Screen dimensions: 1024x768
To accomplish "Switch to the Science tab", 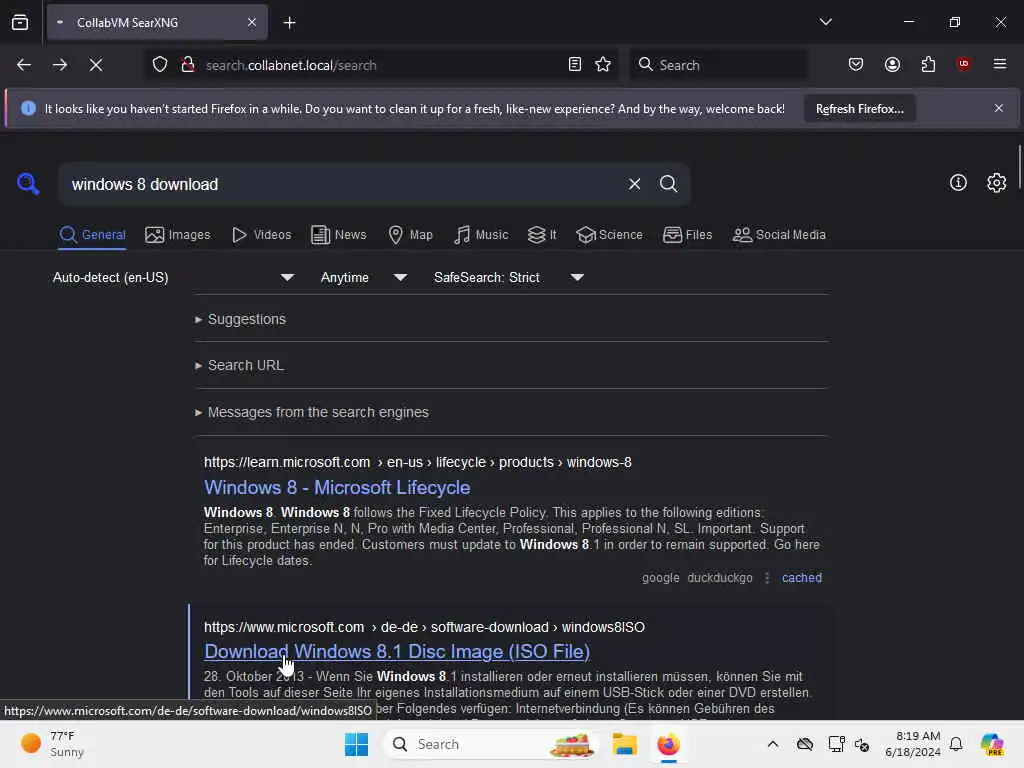I will [609, 235].
